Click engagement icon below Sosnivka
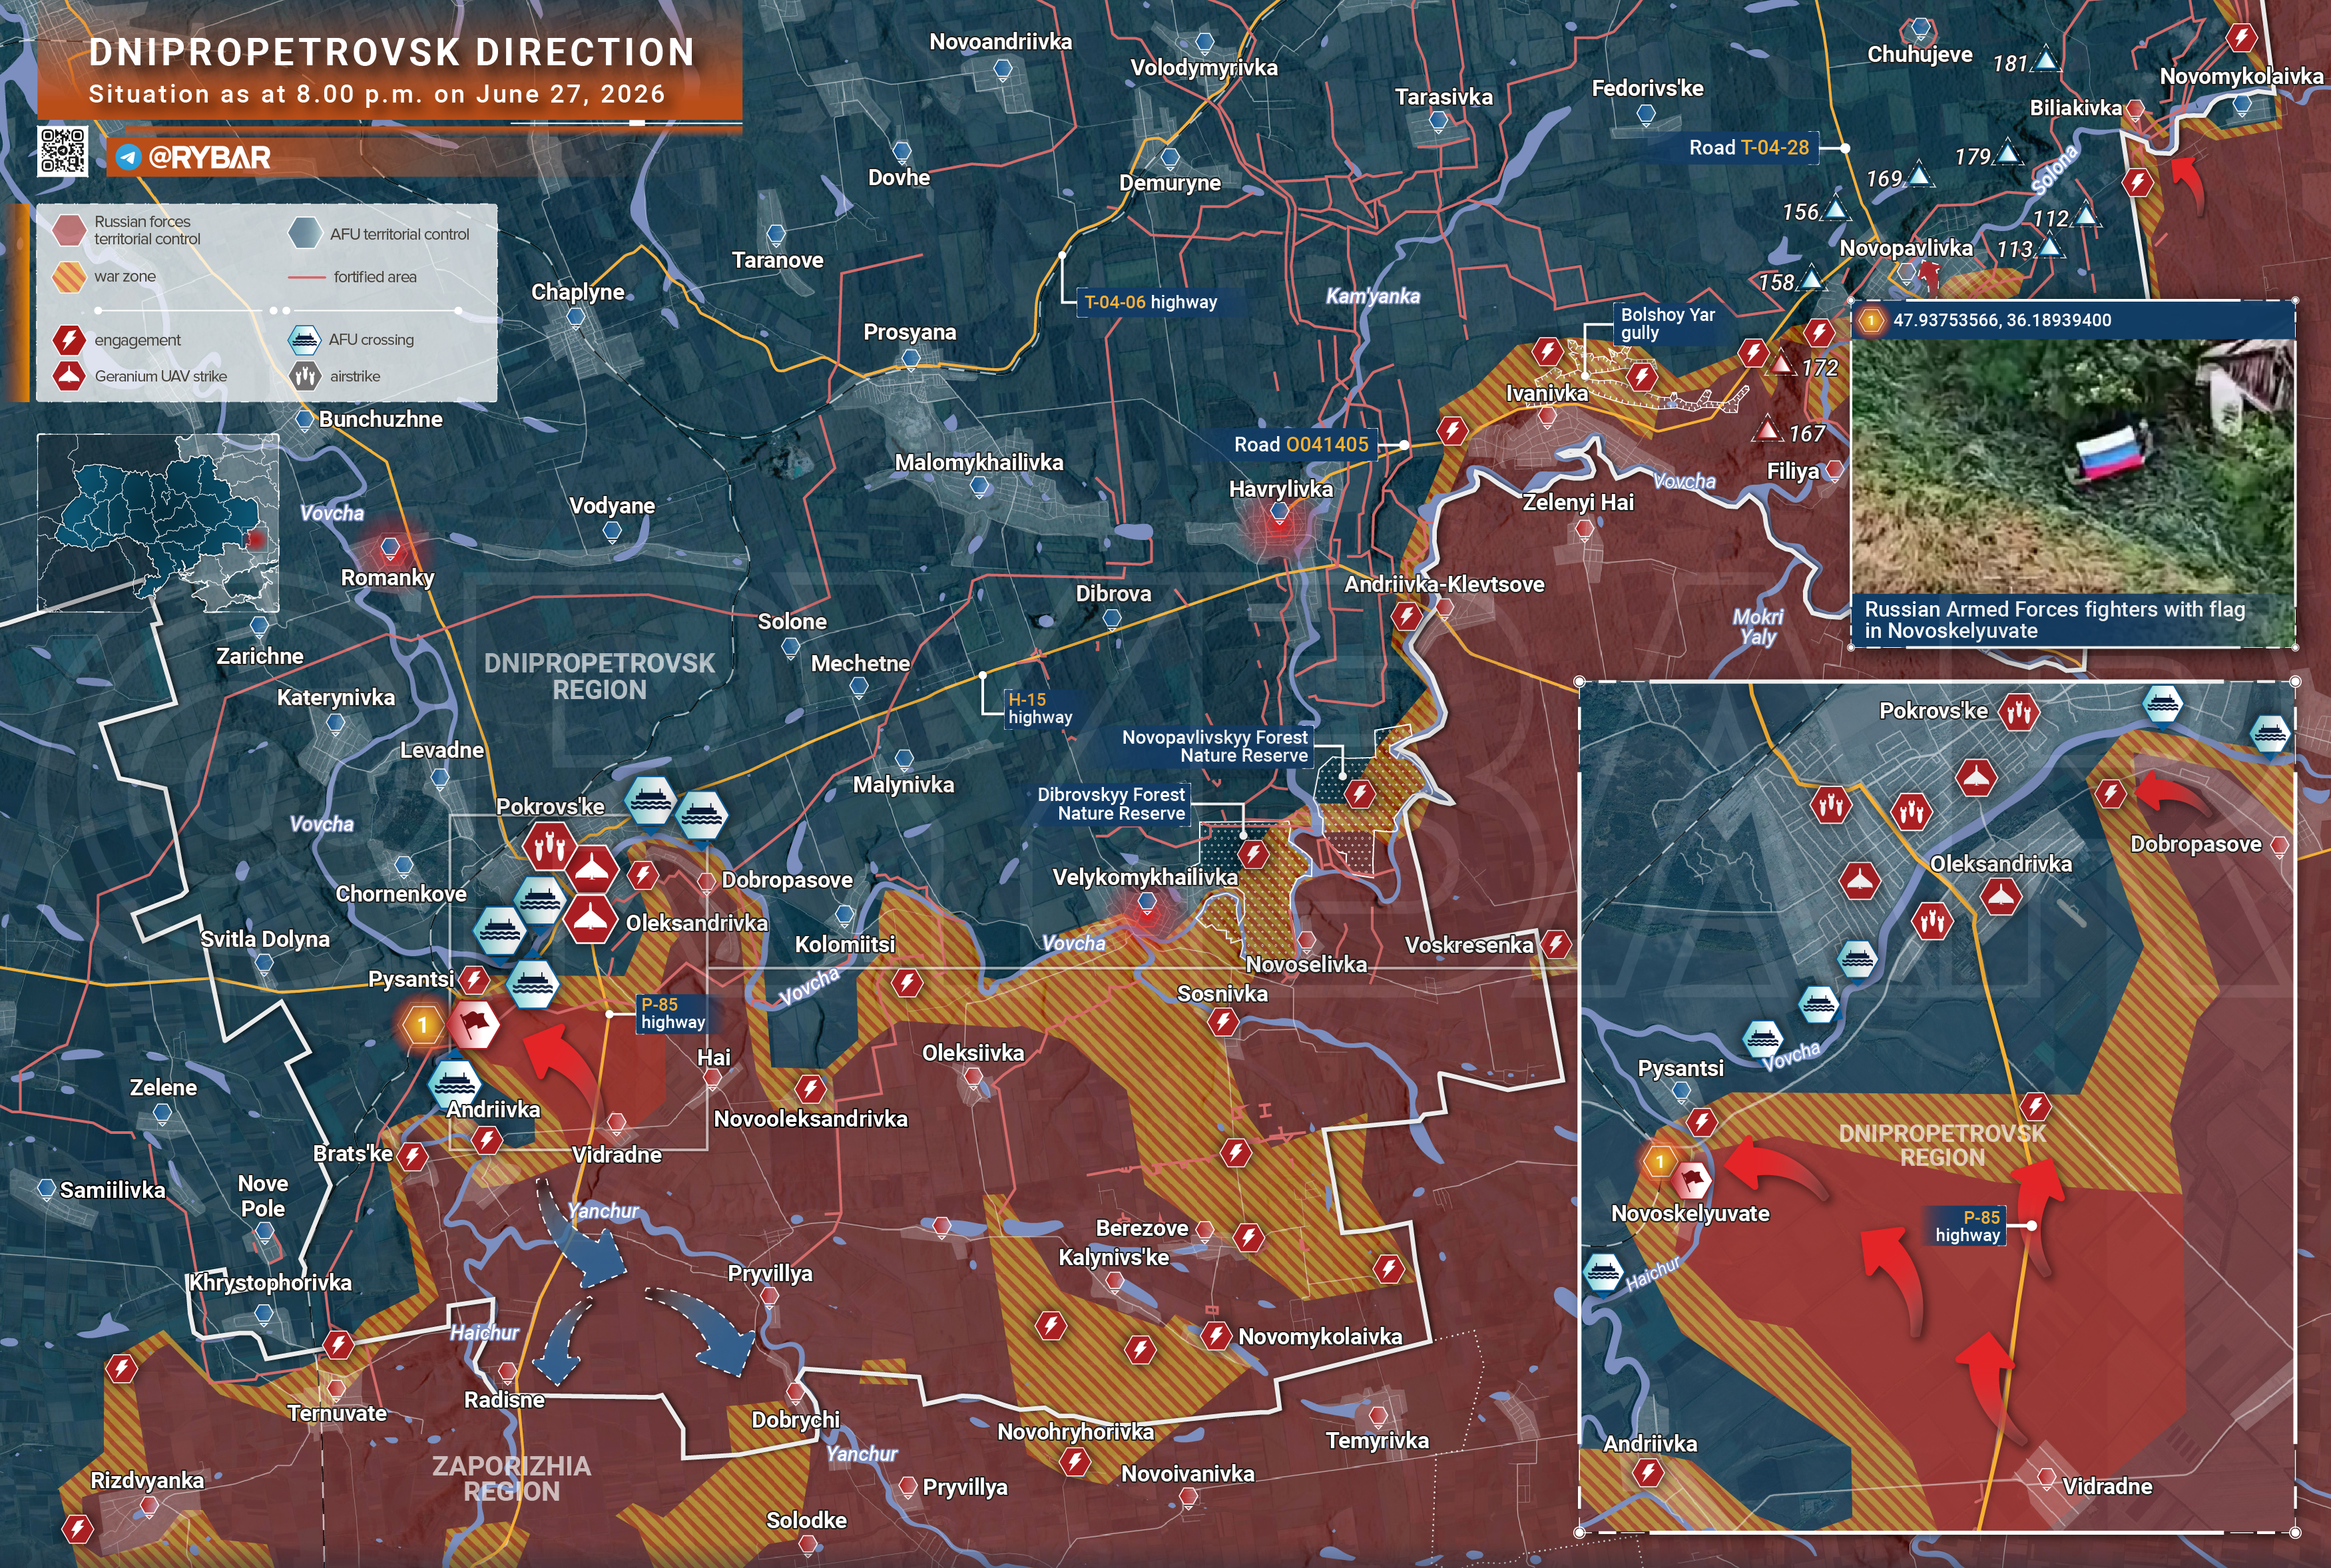Viewport: 2331px width, 1568px height. 1223,1022
